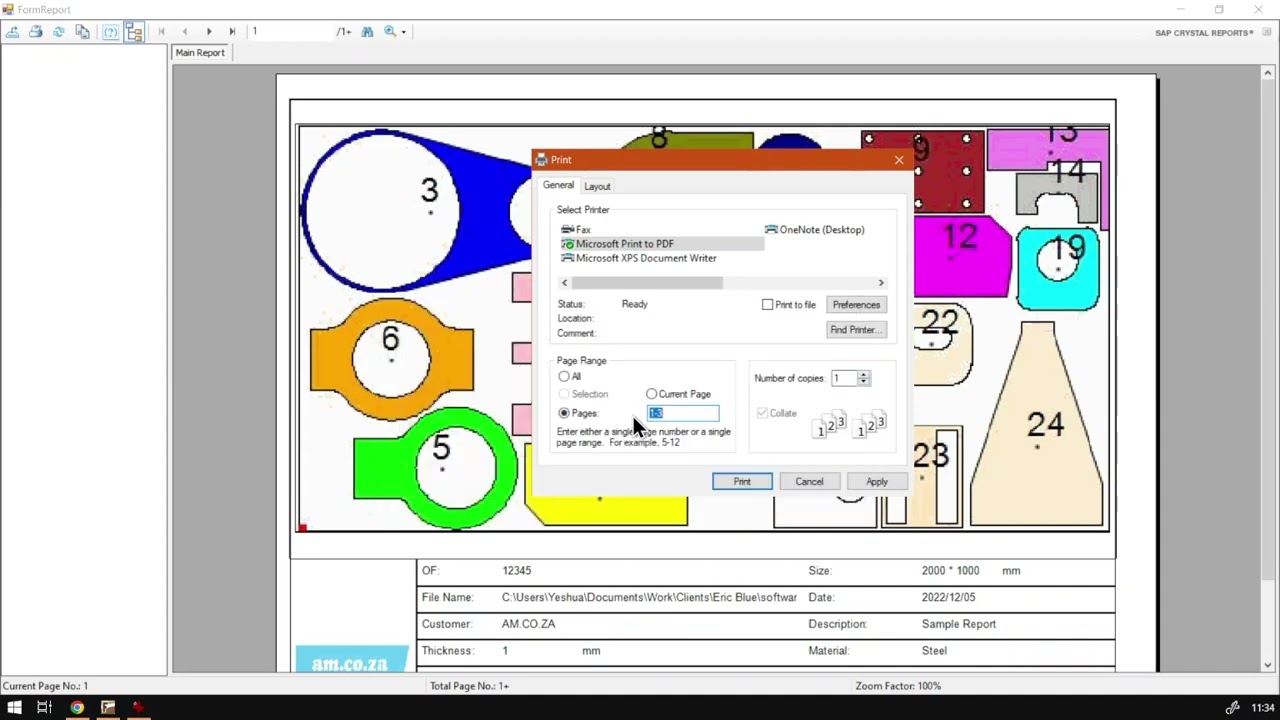
Task: Switch to the Layout tab in Print dialog
Action: point(597,186)
